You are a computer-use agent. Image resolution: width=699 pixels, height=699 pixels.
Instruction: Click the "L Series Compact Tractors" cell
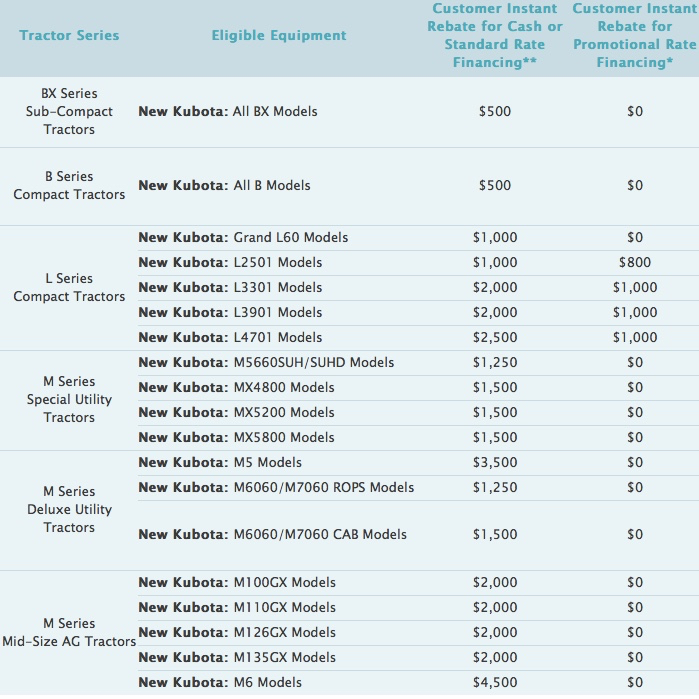tap(69, 288)
